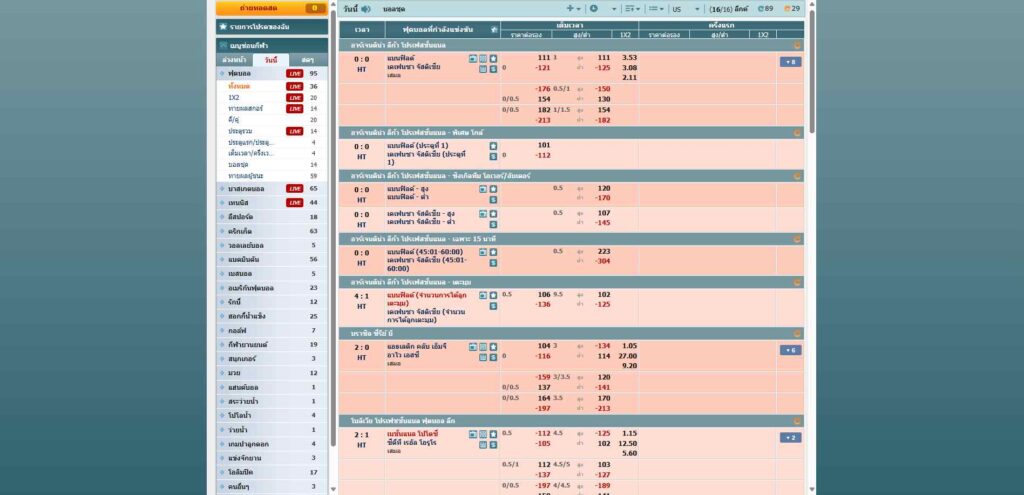Click the sound speaker icon beside วันนี้

(365, 8)
